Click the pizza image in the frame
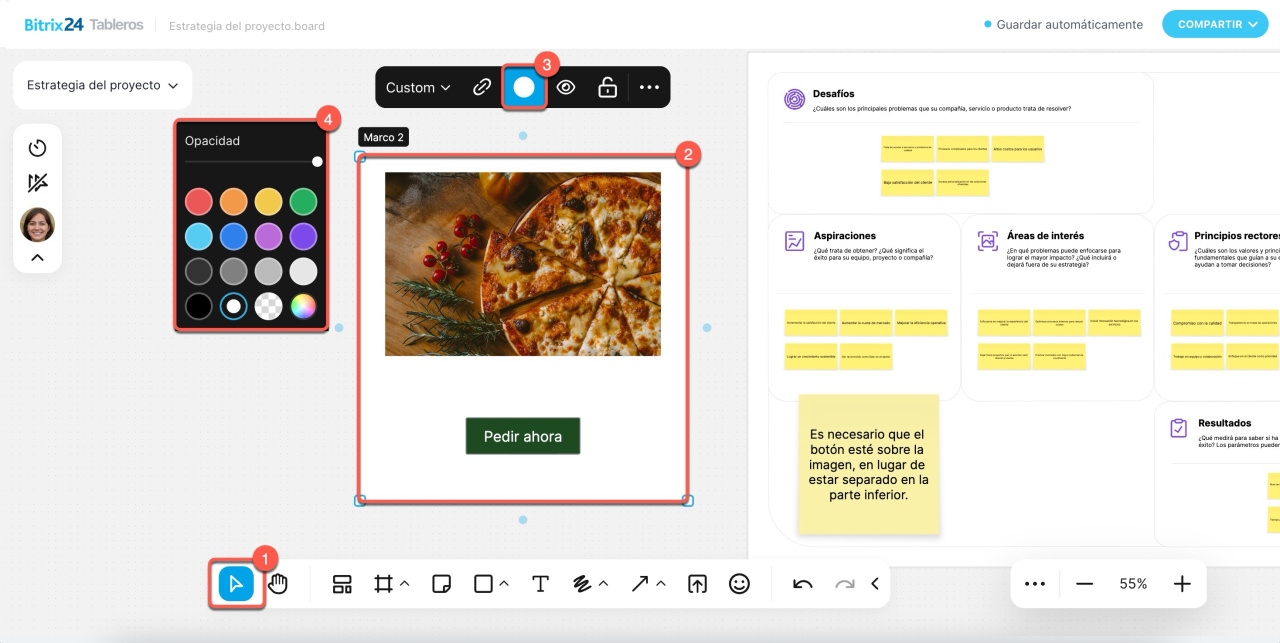The height and width of the screenshot is (643, 1280). coord(522,263)
